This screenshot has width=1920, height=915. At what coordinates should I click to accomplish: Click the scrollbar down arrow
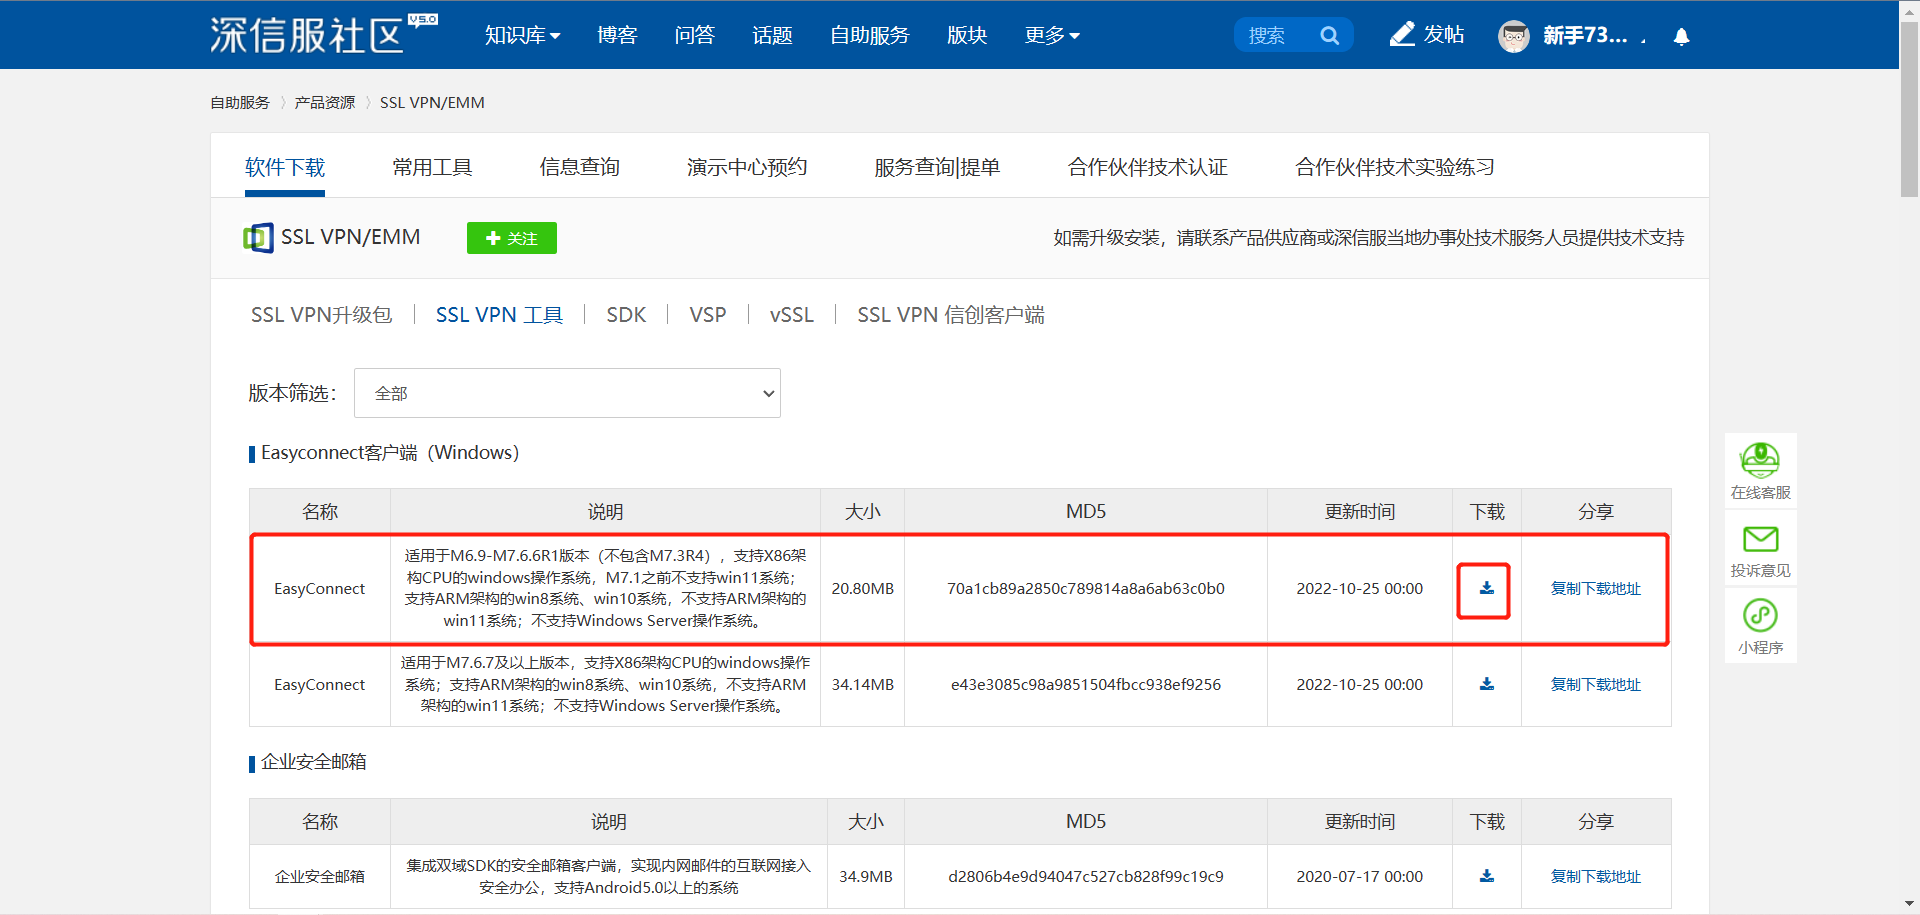[x=1909, y=905]
